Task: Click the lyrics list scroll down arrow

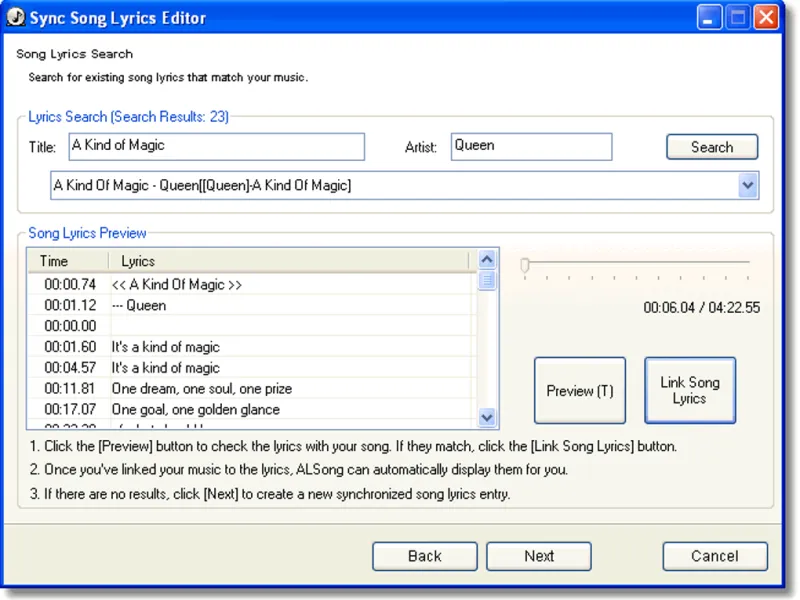Action: (487, 418)
